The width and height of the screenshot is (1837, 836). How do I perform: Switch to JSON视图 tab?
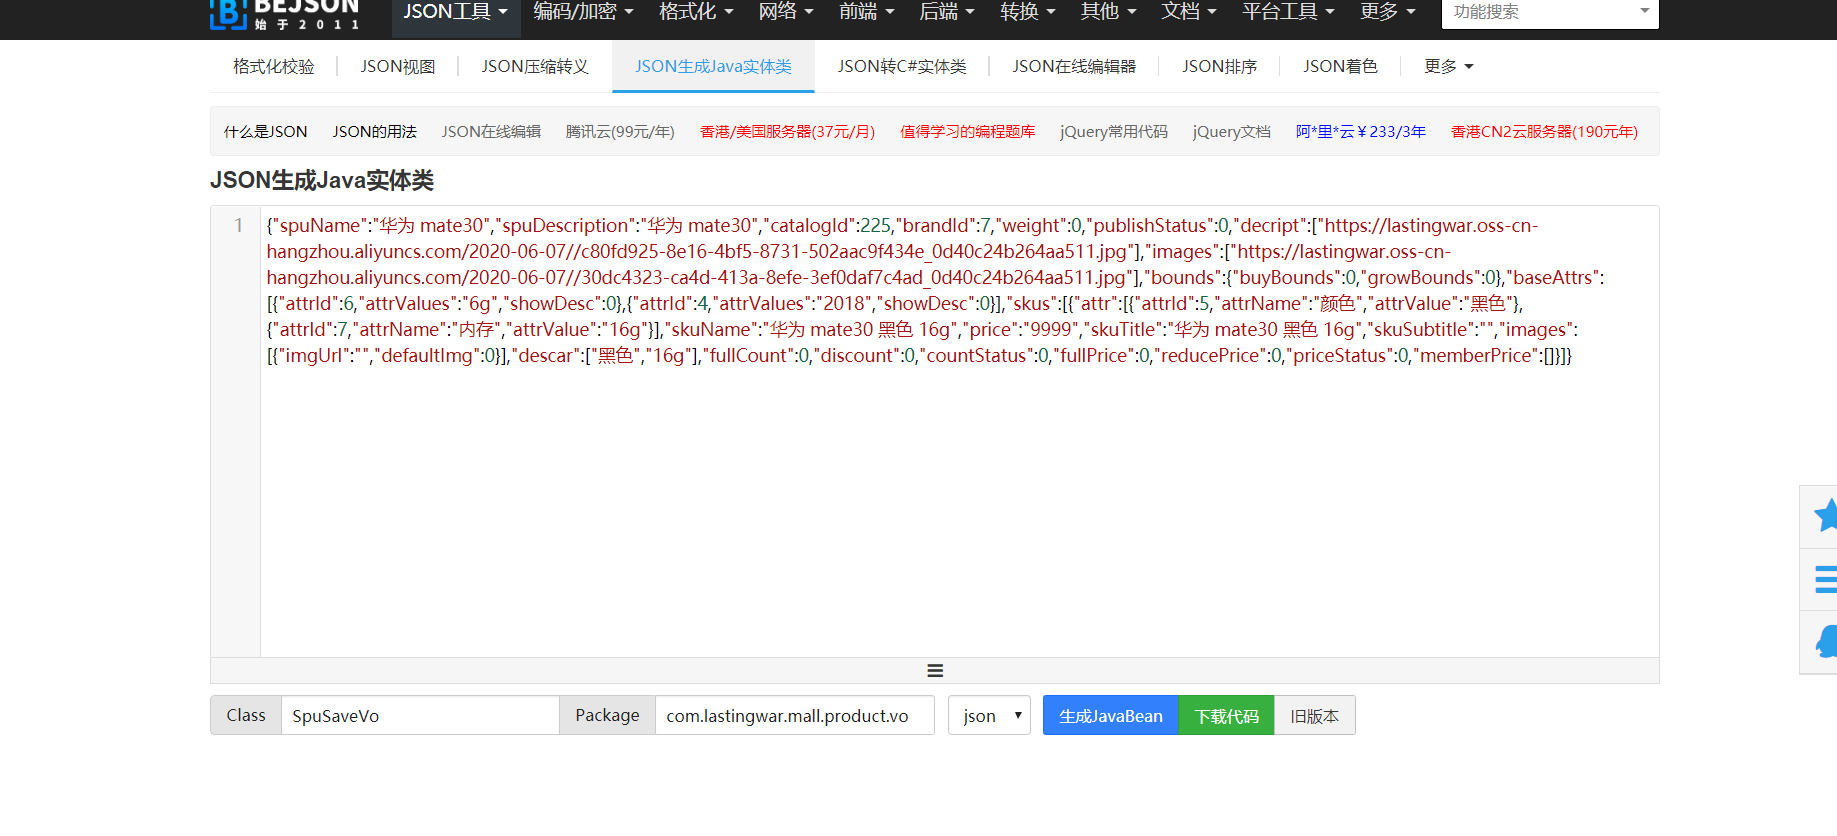coord(398,66)
